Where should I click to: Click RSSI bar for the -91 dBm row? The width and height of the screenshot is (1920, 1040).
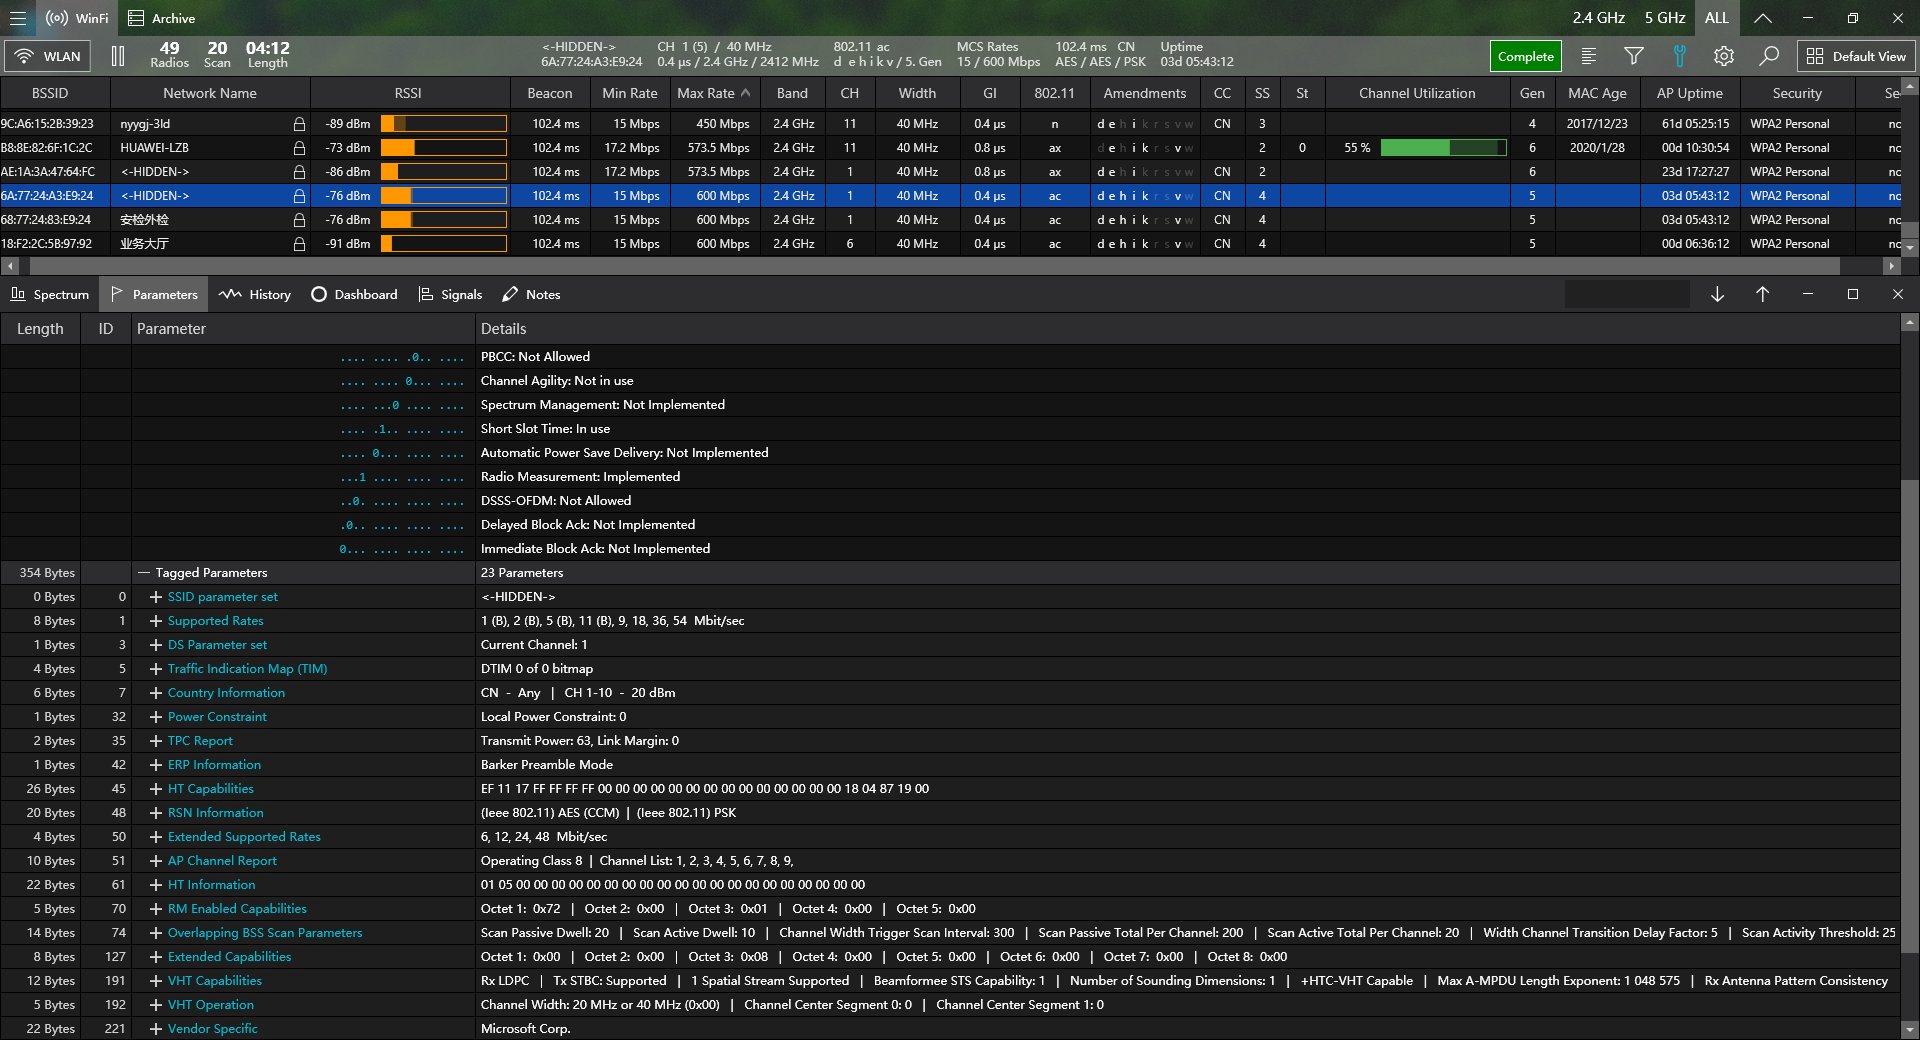[x=444, y=244]
